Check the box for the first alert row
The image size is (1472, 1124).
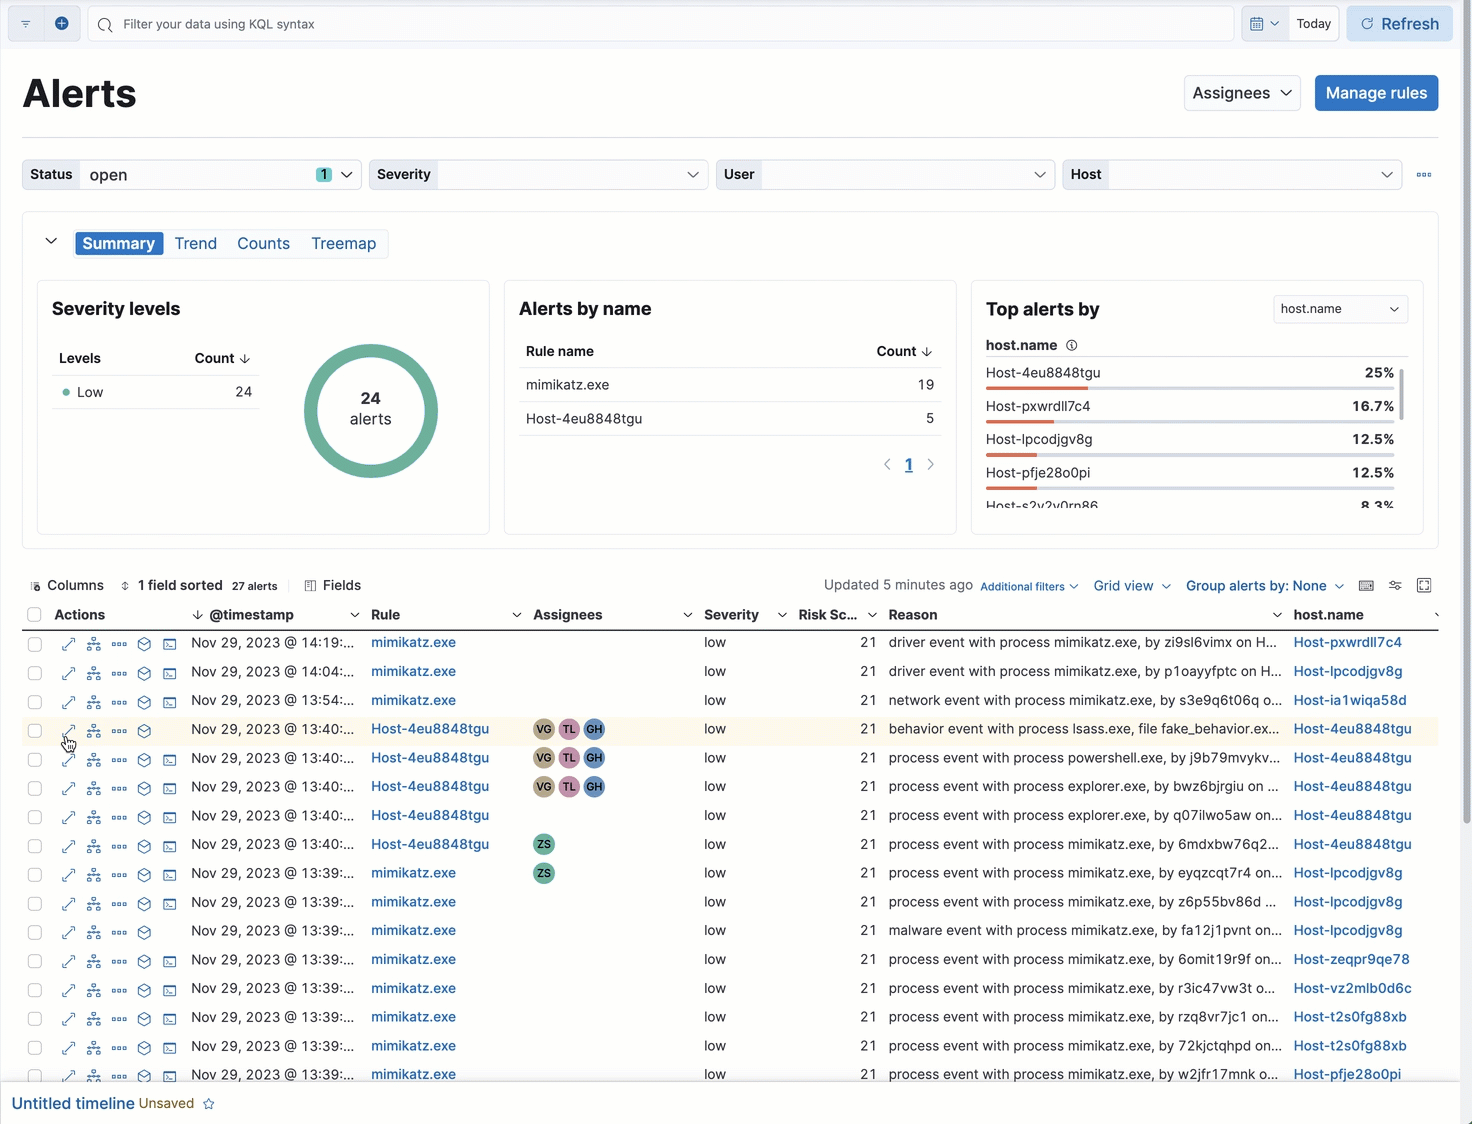[x=35, y=644]
